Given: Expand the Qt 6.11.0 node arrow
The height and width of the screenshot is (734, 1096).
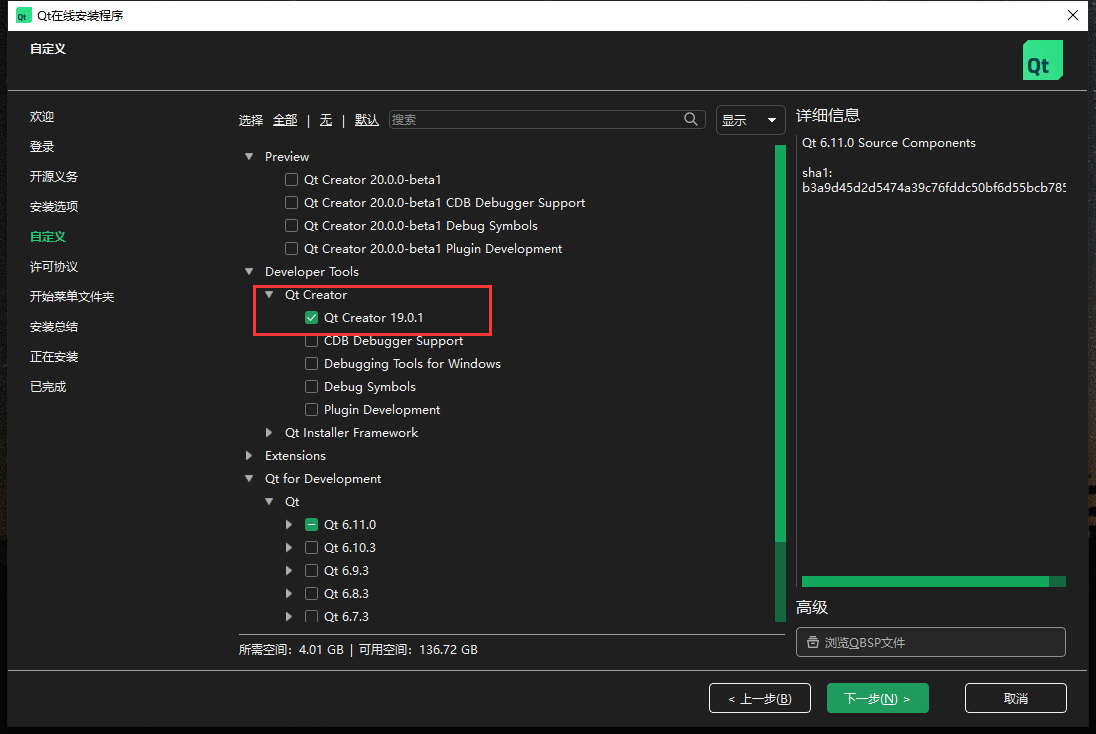Looking at the screenshot, I should click(289, 524).
